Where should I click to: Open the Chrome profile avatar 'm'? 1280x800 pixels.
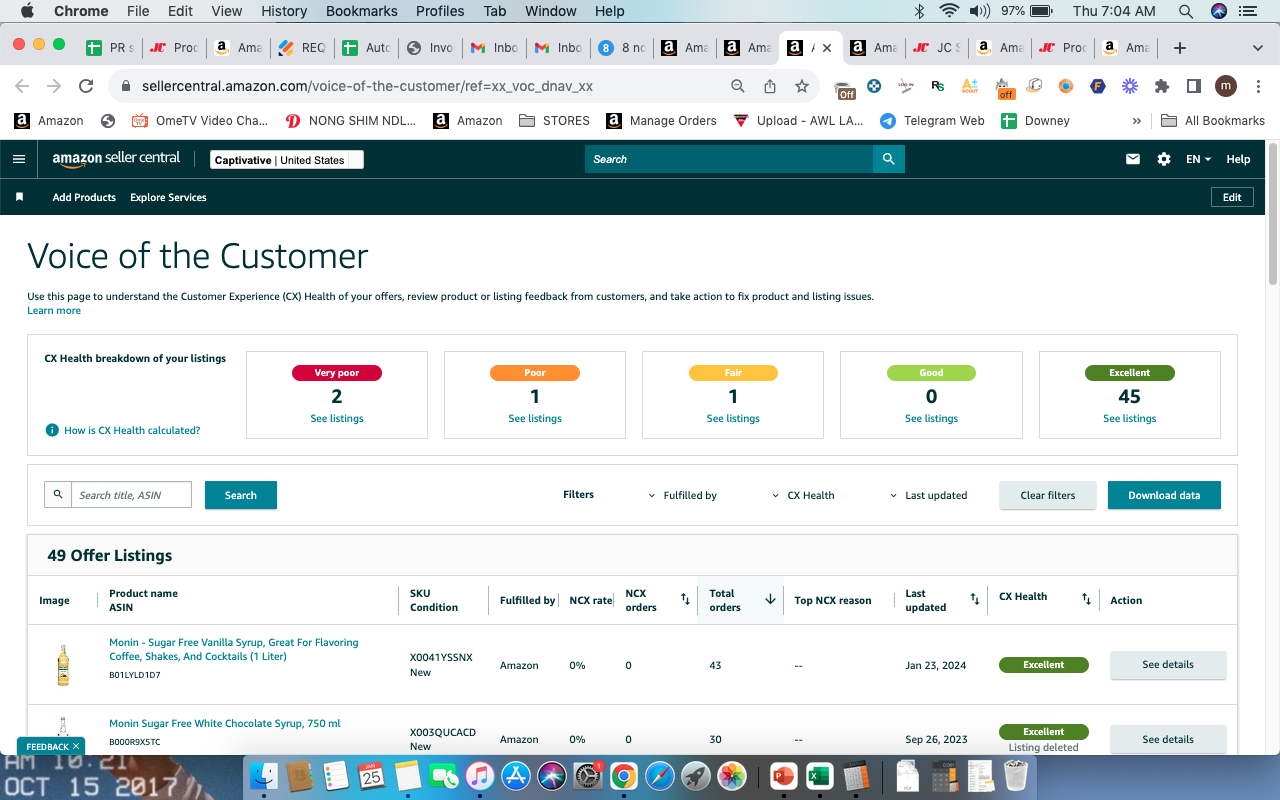[1226, 86]
